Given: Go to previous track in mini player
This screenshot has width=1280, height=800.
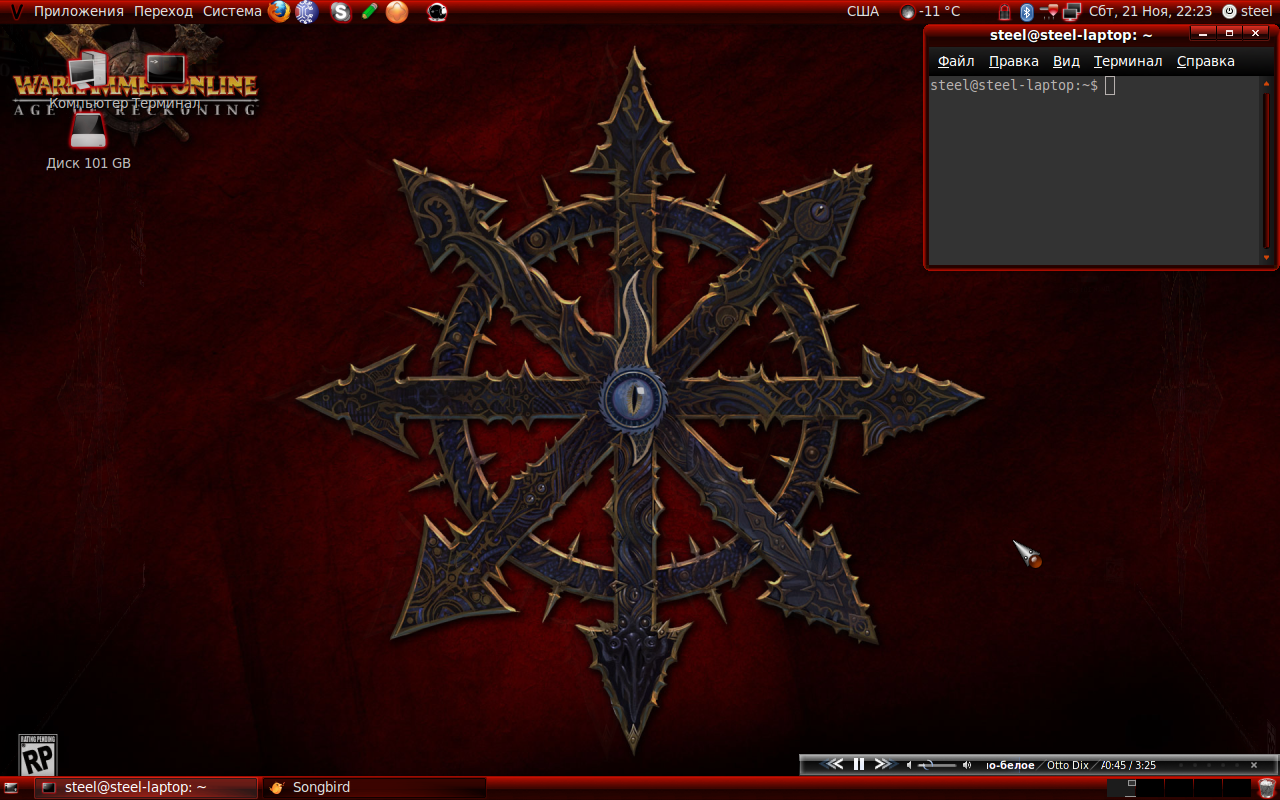Looking at the screenshot, I should pyautogui.click(x=833, y=765).
